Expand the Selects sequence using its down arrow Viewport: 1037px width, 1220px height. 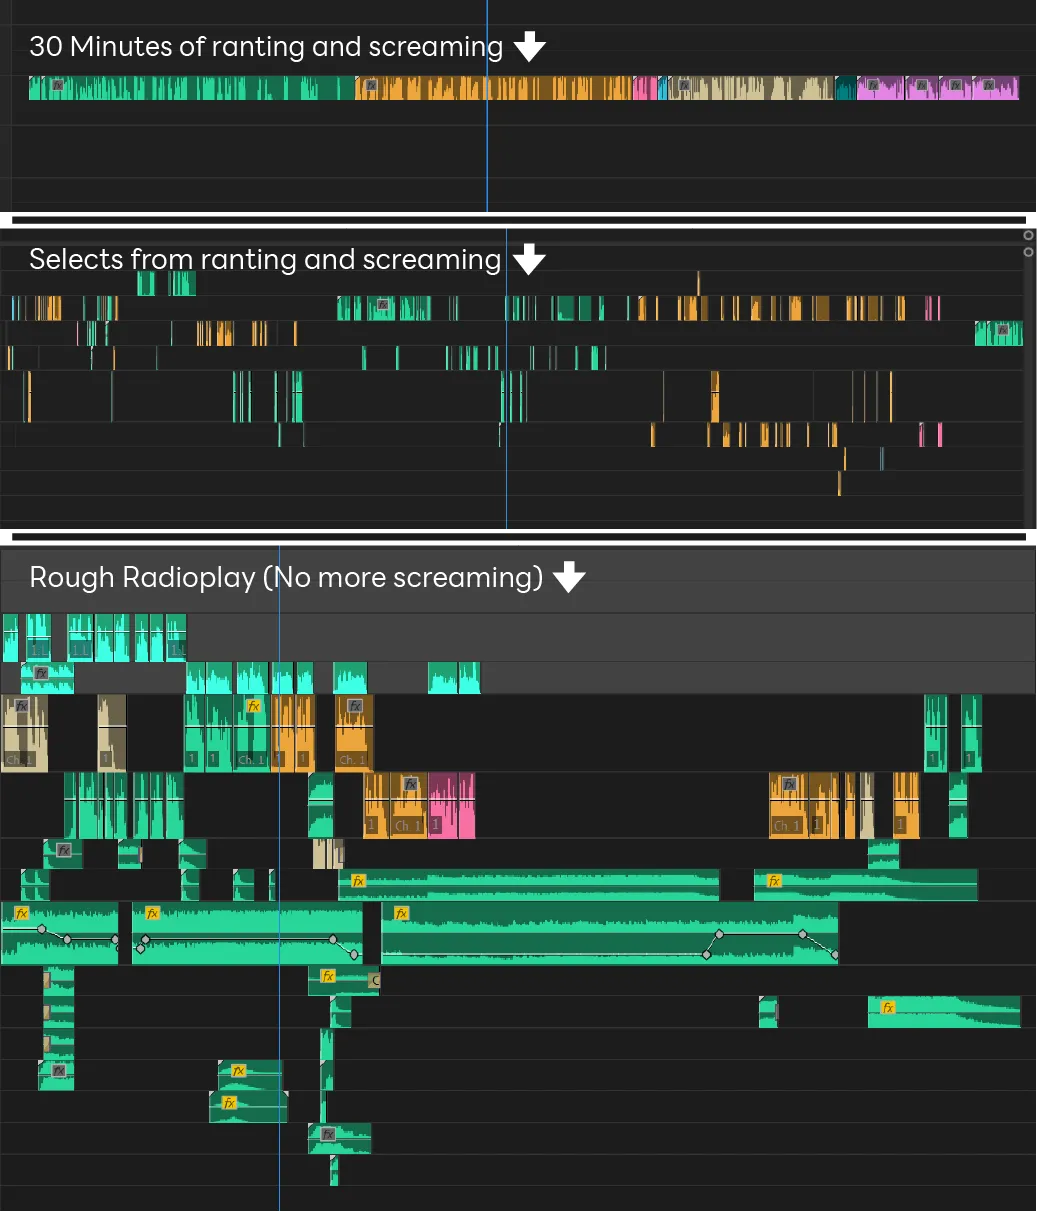click(x=529, y=259)
